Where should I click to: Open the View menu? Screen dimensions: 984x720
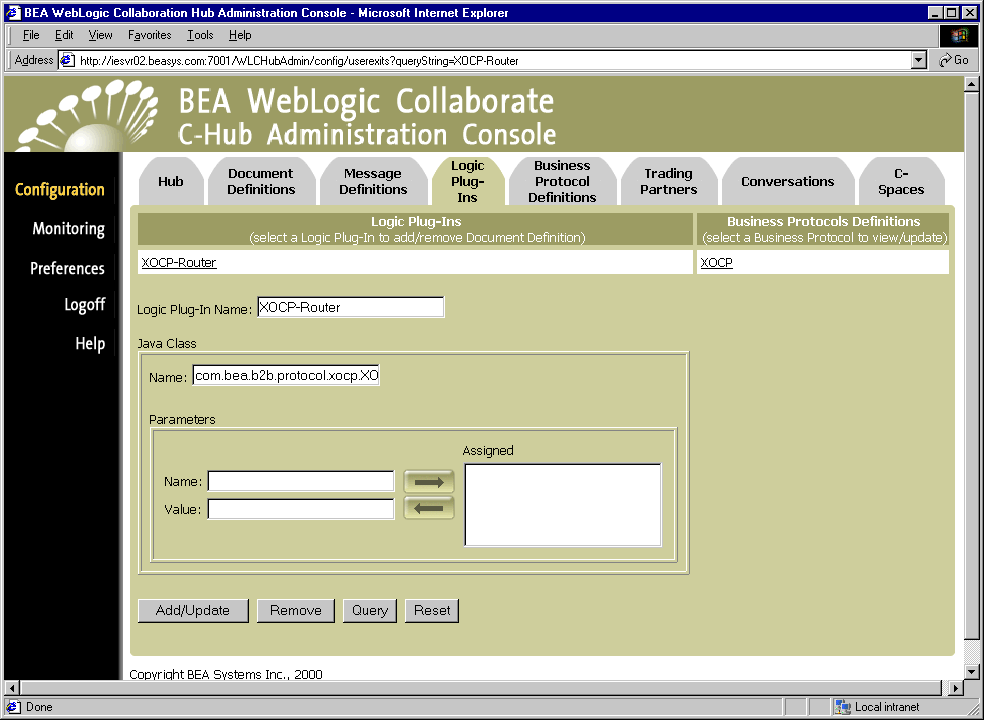point(100,35)
